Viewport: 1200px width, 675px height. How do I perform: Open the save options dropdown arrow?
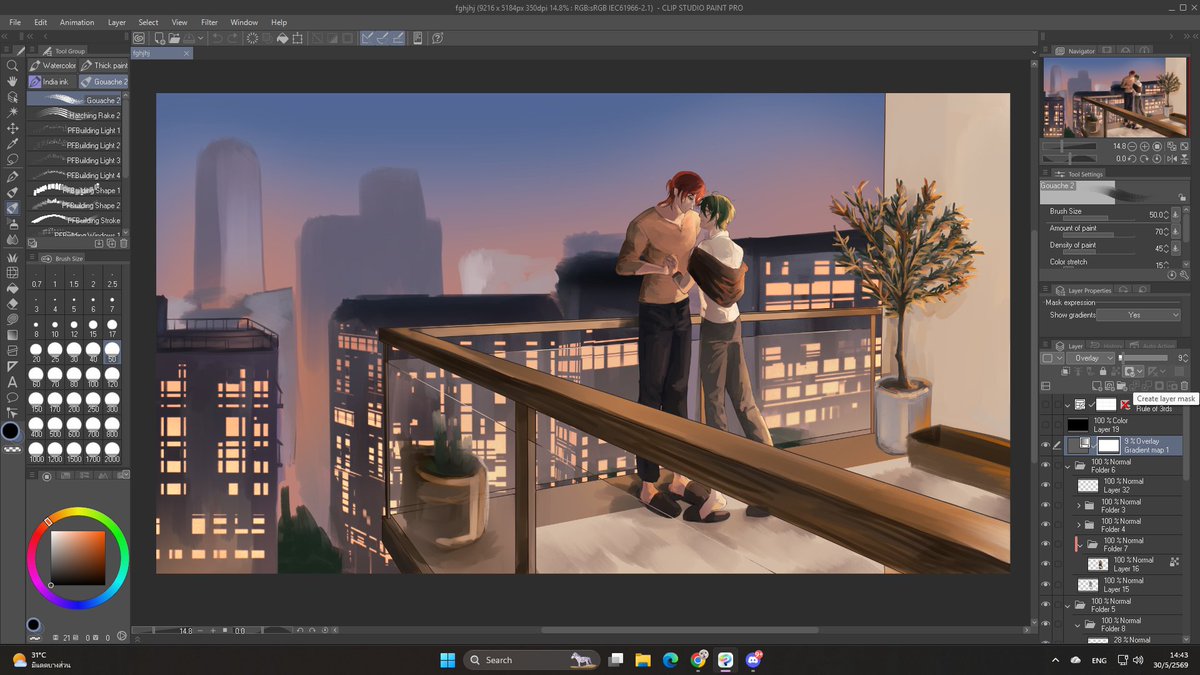[x=201, y=38]
